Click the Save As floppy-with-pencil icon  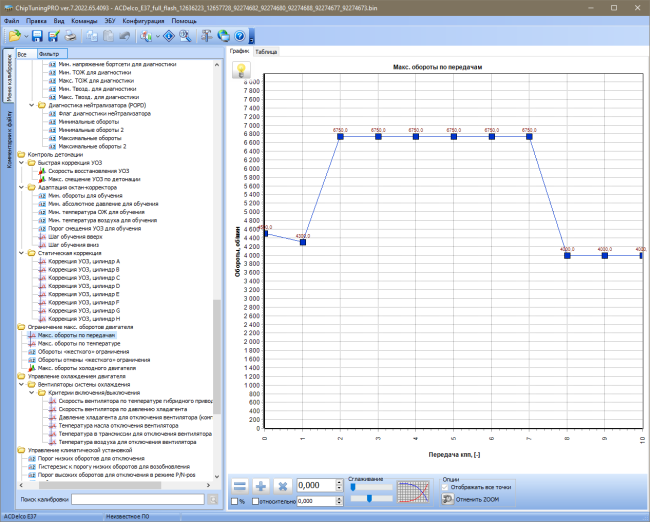[x=53, y=36]
